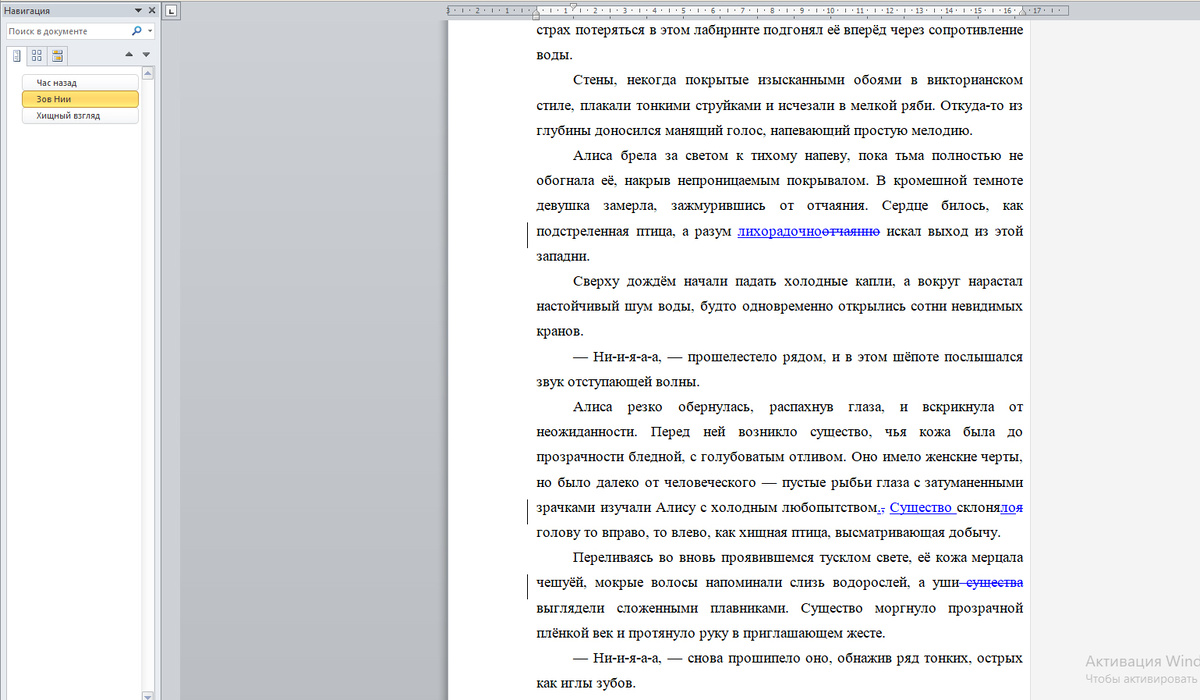Click struck-through word 'отчаянно'
Image resolution: width=1200 pixels, height=700 pixels.
tap(851, 231)
